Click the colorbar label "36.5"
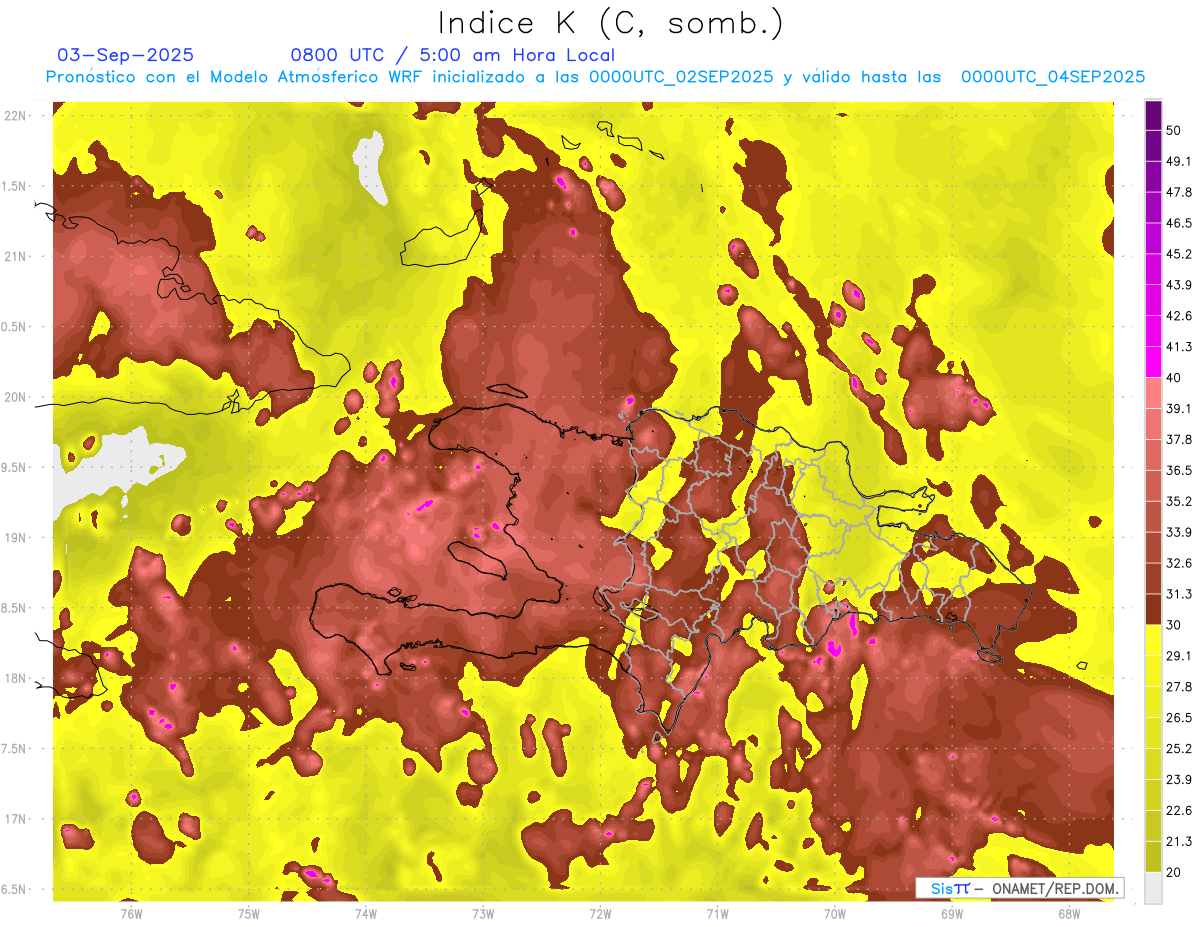Viewport: 1200px width, 927px height. 1179,470
